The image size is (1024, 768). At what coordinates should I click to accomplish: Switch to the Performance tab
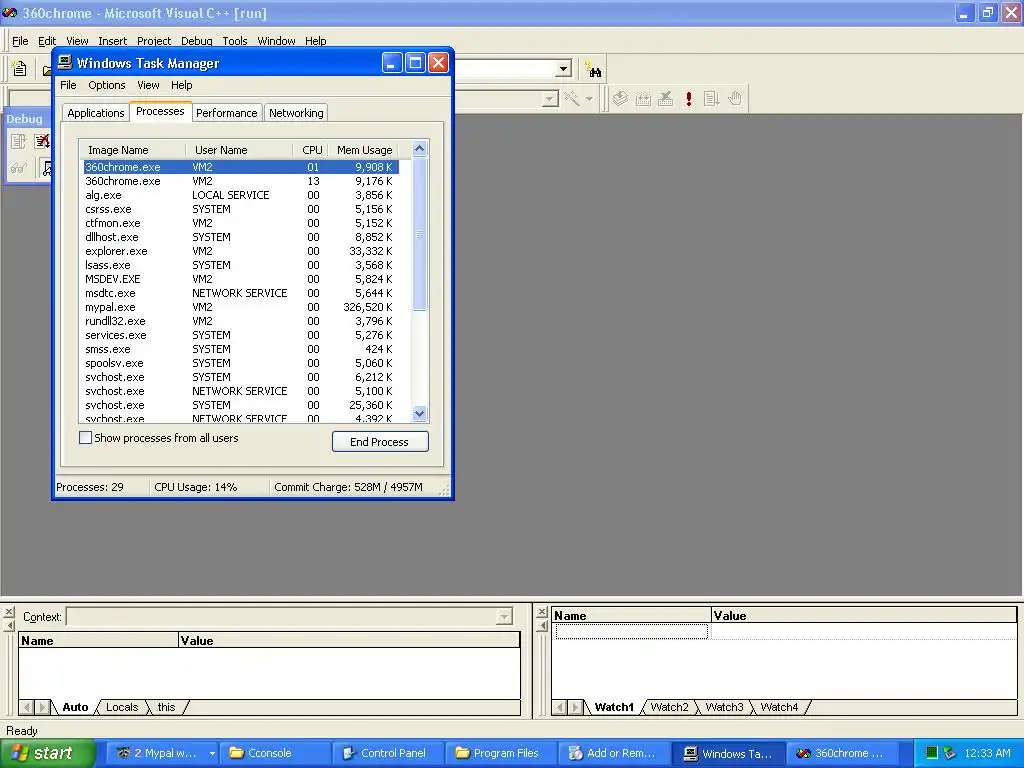(227, 113)
